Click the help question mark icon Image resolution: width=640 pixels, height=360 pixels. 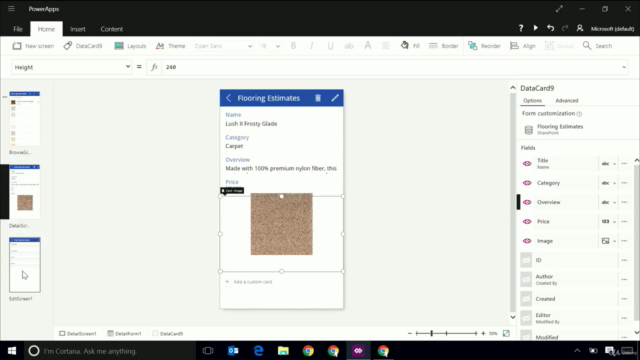[521, 28]
